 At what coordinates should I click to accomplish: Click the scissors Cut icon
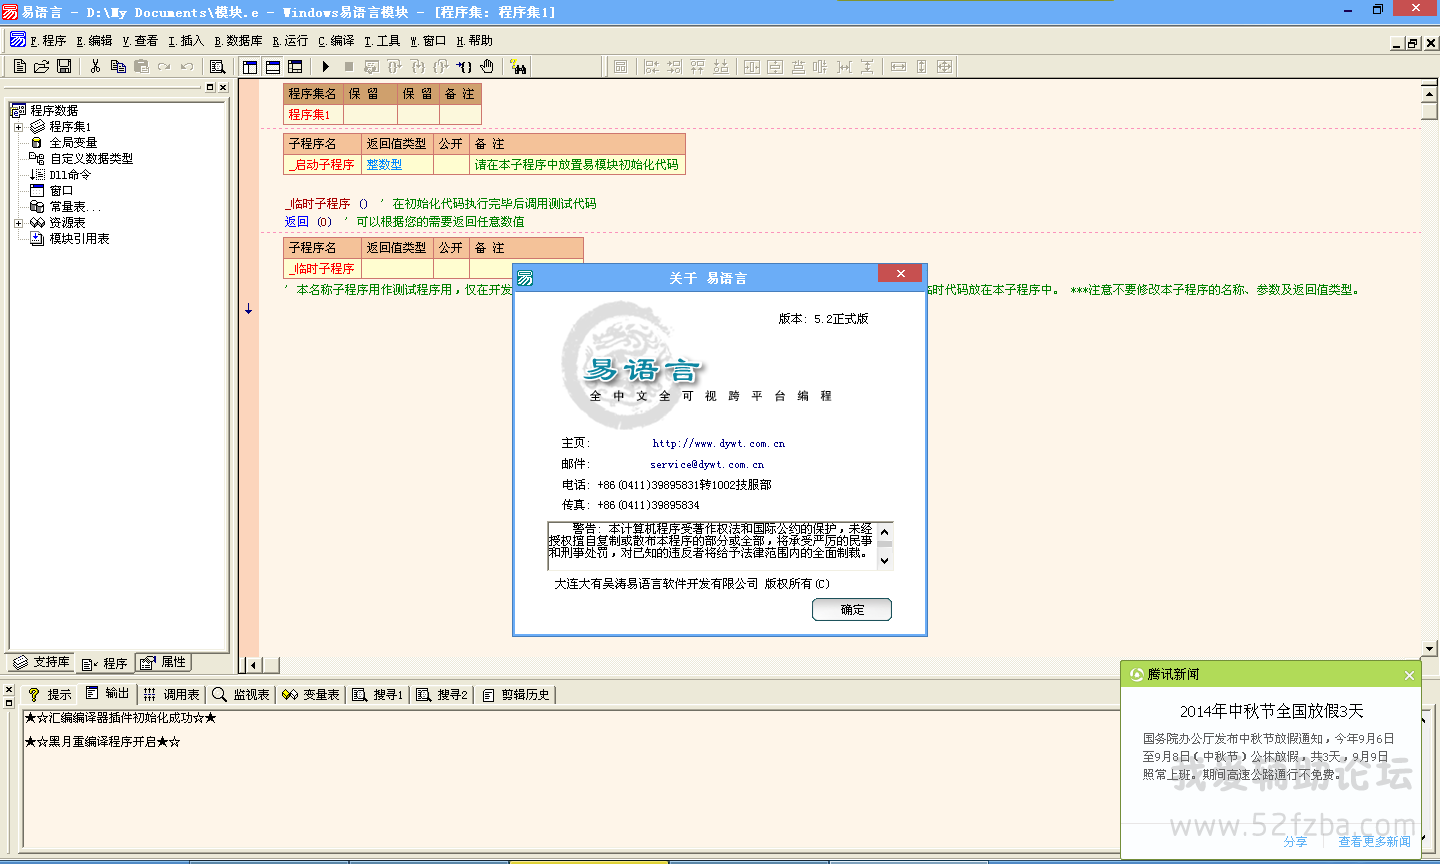pos(95,66)
